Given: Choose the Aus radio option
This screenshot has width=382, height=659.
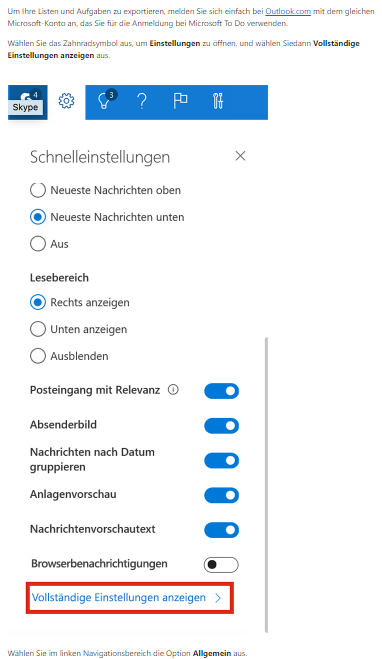Looking at the screenshot, I should point(38,244).
